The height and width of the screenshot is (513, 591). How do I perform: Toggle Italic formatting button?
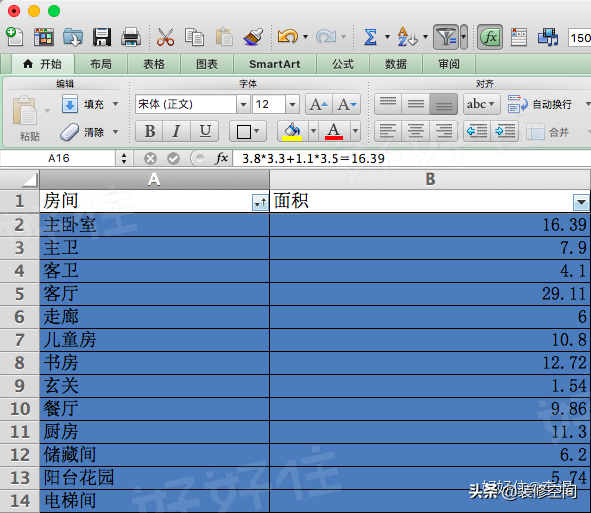point(176,131)
